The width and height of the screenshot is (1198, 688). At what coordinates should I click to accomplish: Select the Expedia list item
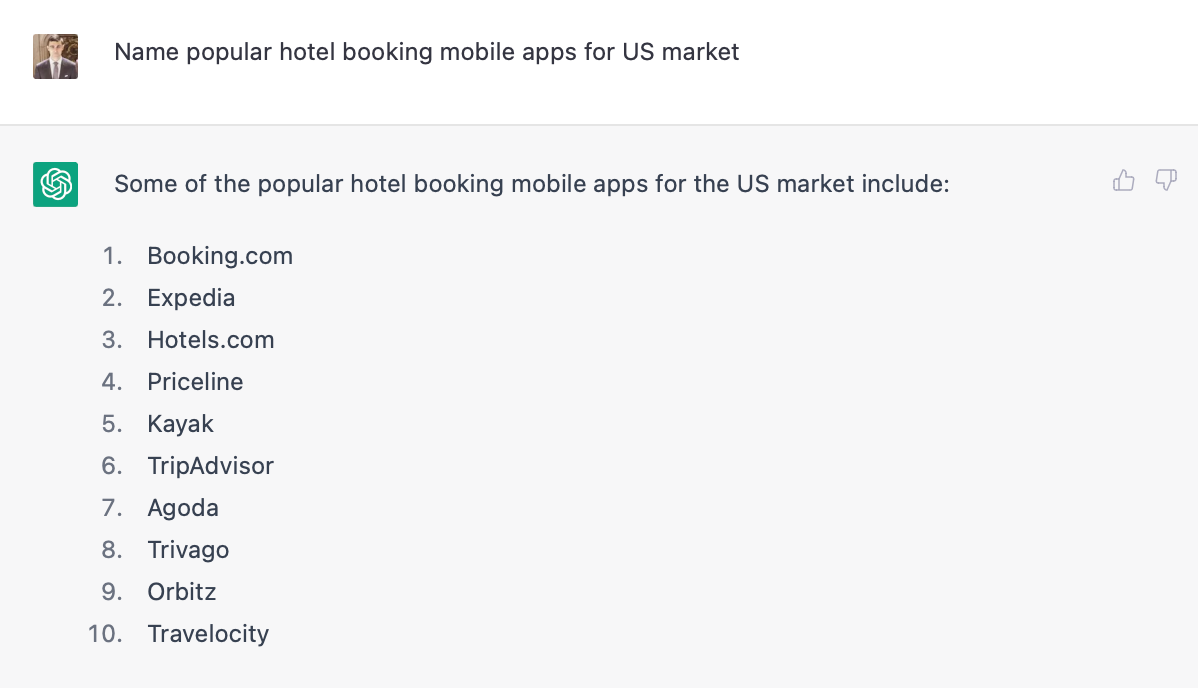tap(191, 298)
